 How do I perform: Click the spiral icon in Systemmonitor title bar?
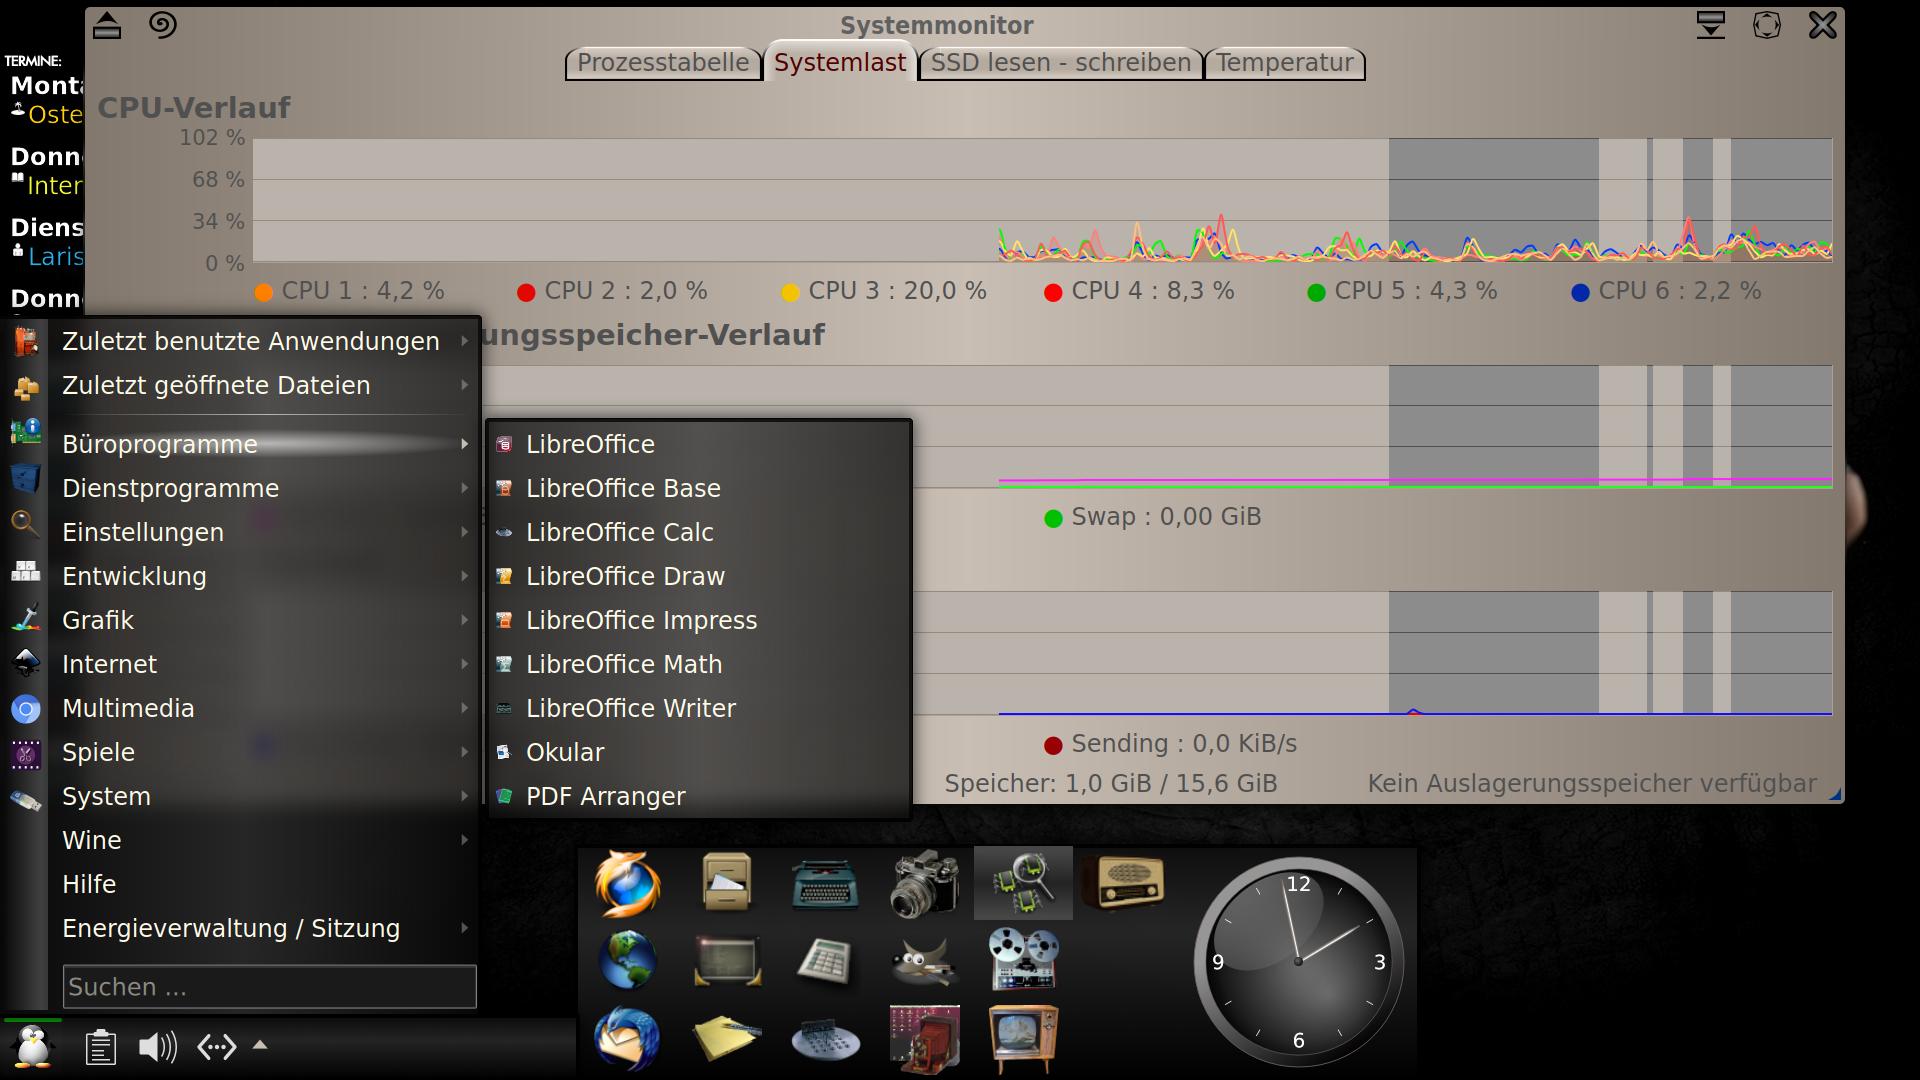coord(163,24)
